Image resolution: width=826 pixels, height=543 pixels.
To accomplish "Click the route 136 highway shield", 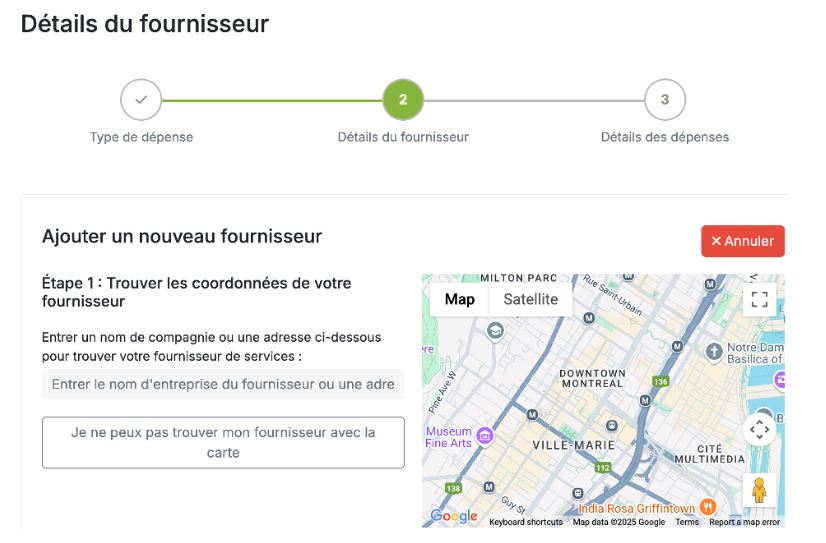I will pyautogui.click(x=661, y=381).
